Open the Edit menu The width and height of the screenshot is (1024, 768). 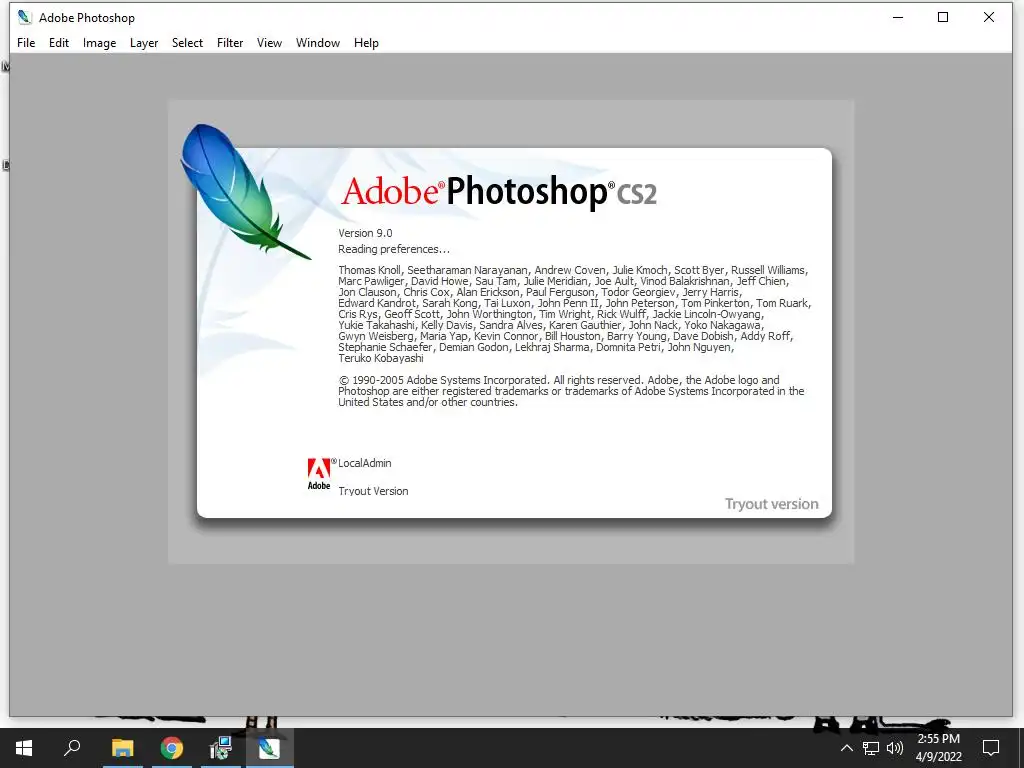point(59,42)
